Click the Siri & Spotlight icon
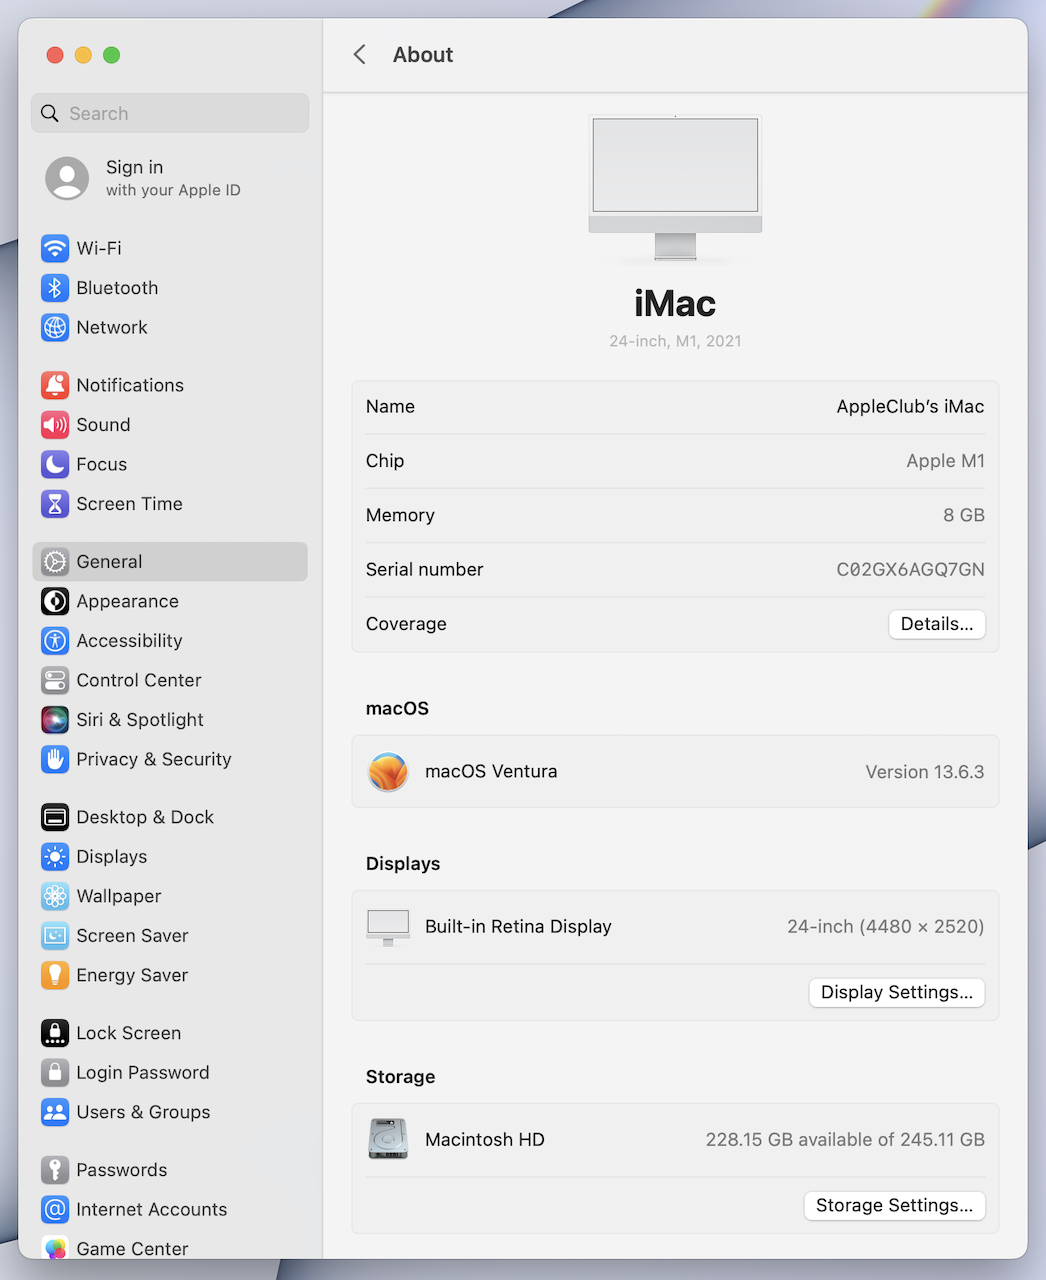 coord(55,720)
